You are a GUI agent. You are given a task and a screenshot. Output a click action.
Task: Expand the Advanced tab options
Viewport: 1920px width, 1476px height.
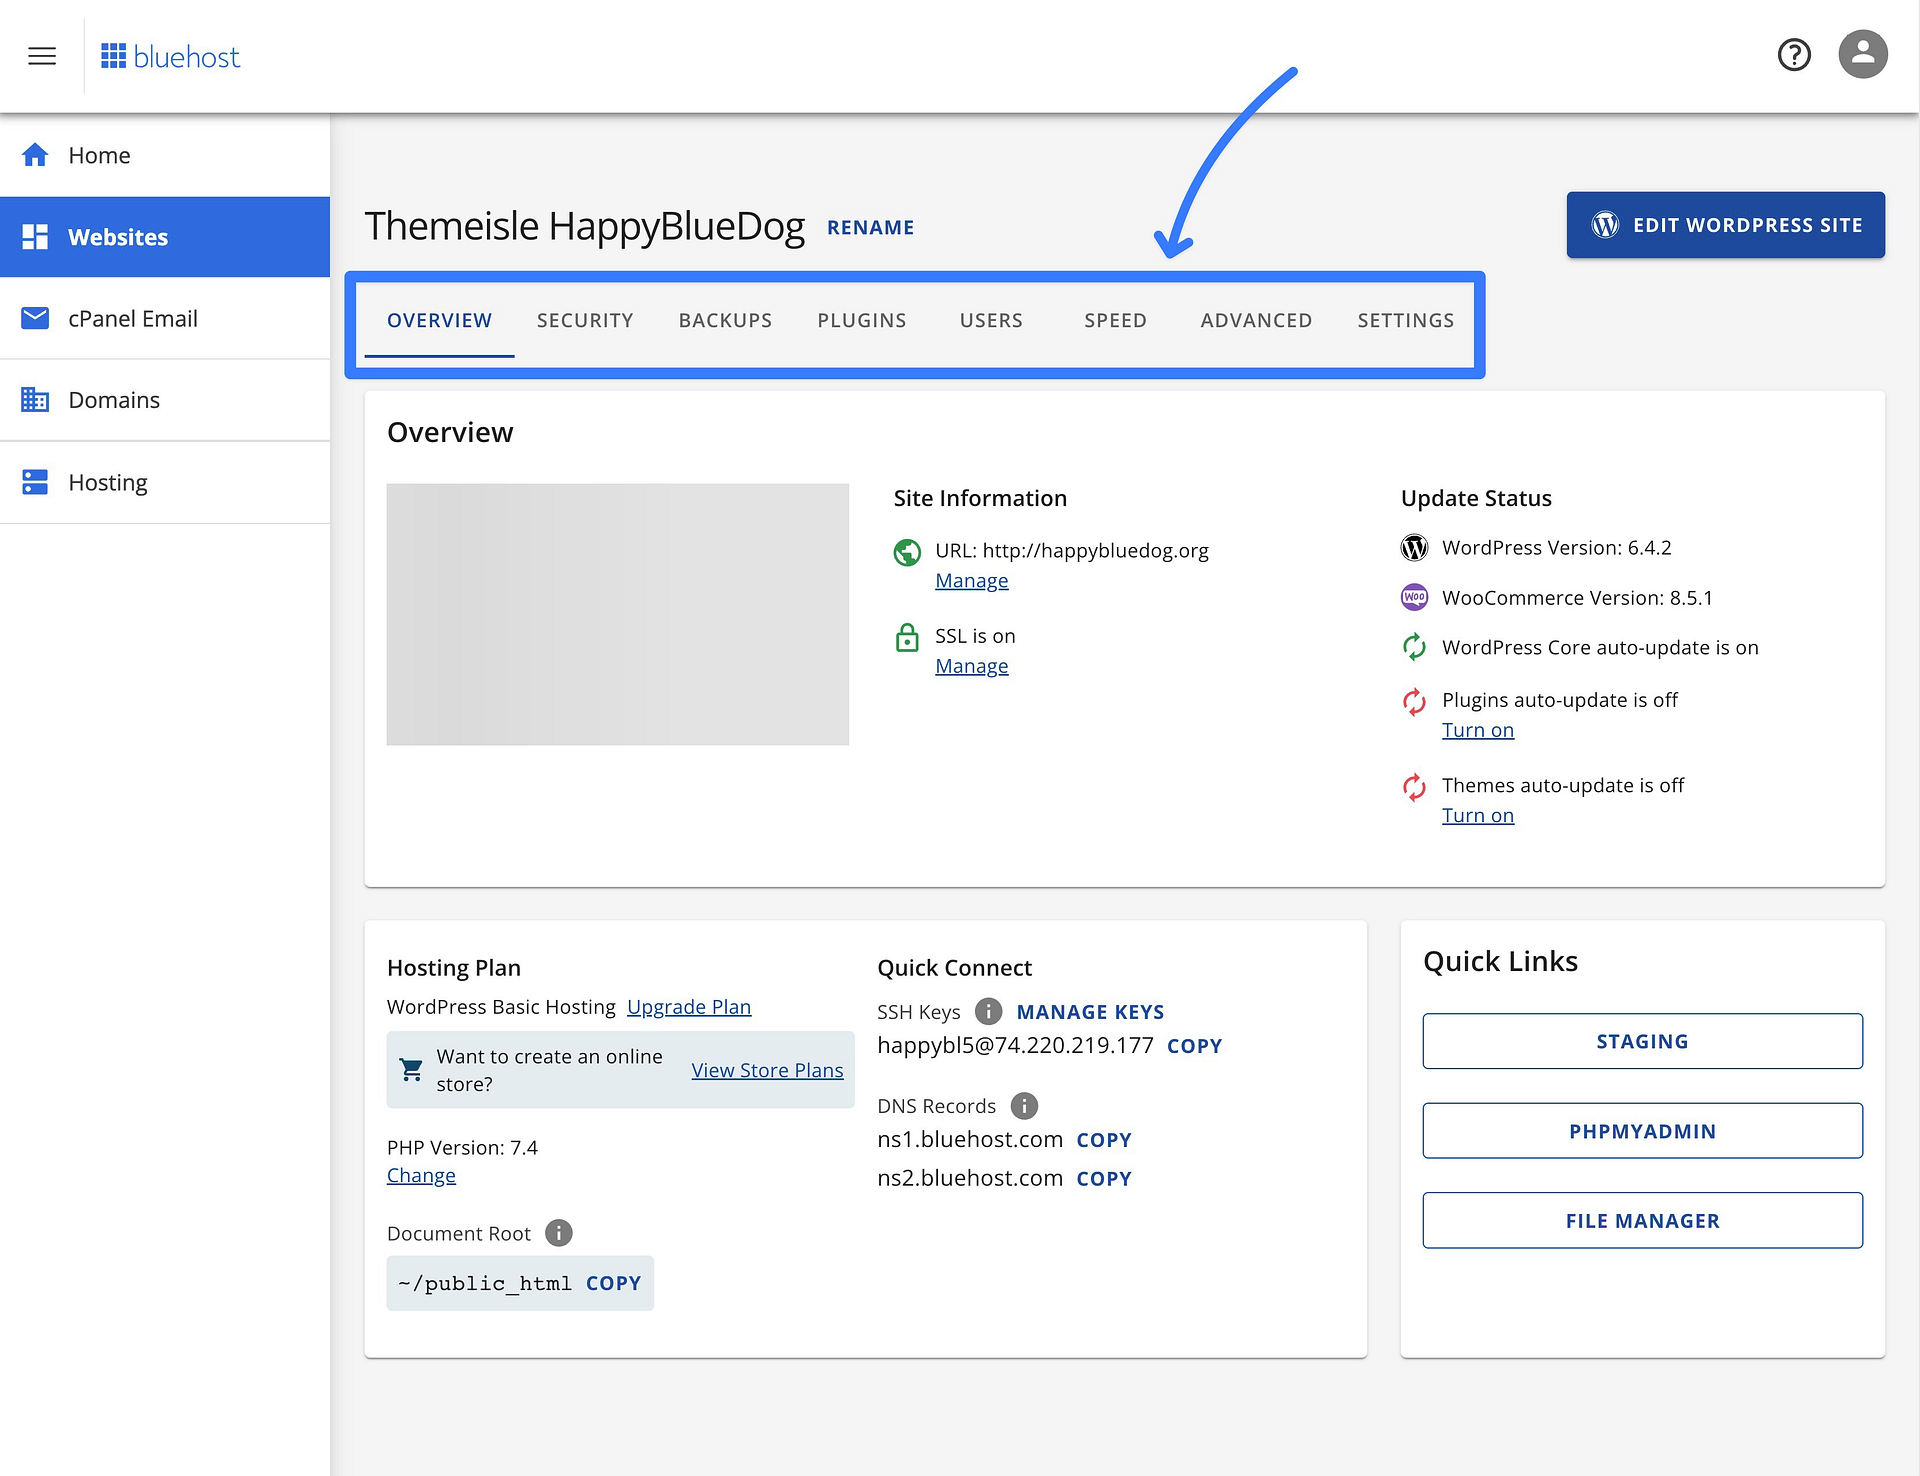point(1255,319)
